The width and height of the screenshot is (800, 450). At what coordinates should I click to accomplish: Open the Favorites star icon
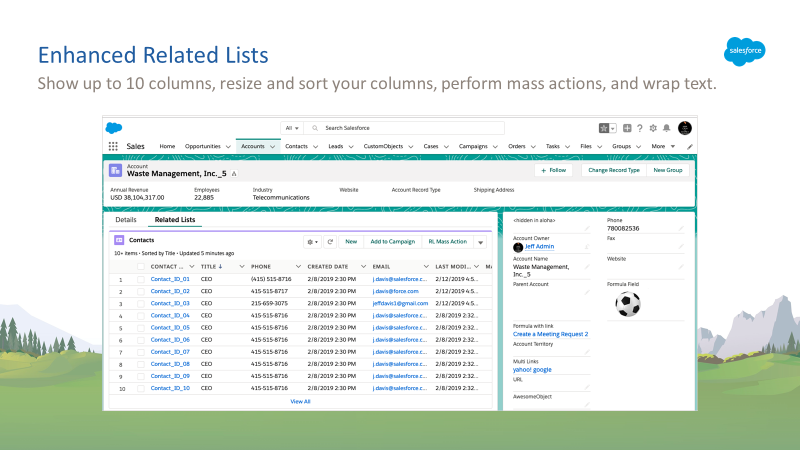tap(604, 128)
